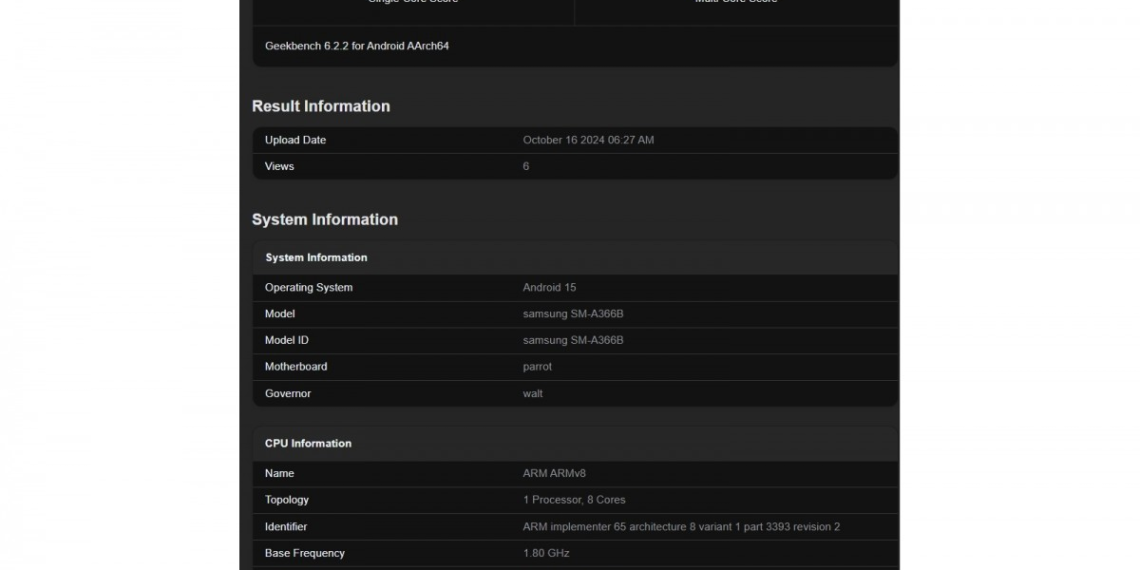The height and width of the screenshot is (570, 1140).
Task: Select the Views count value 6
Action: [526, 166]
